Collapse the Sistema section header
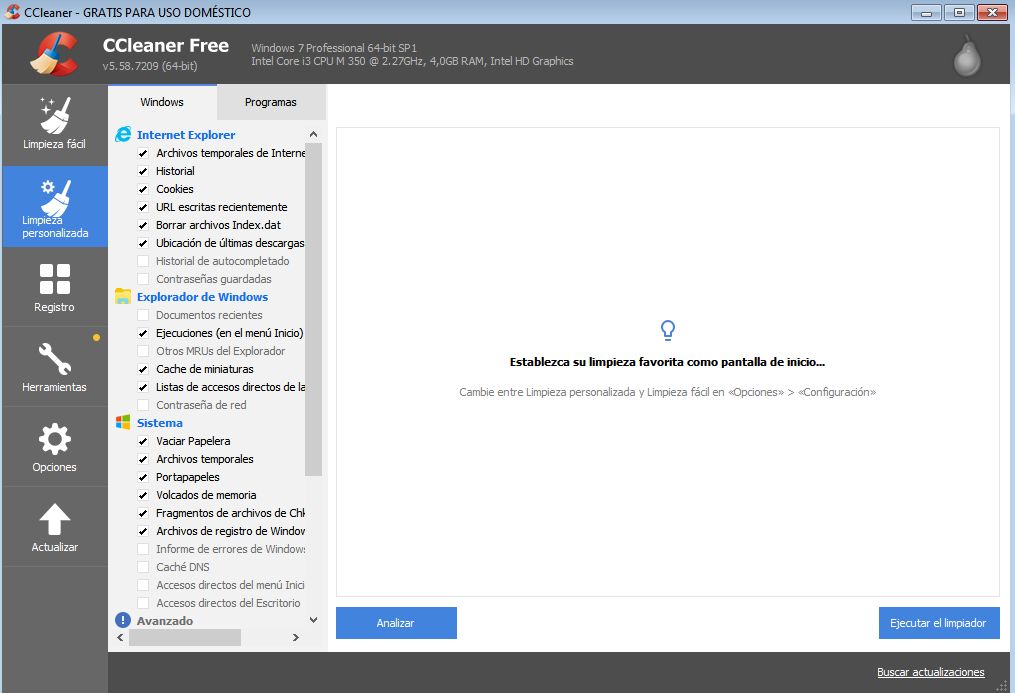 tap(160, 423)
